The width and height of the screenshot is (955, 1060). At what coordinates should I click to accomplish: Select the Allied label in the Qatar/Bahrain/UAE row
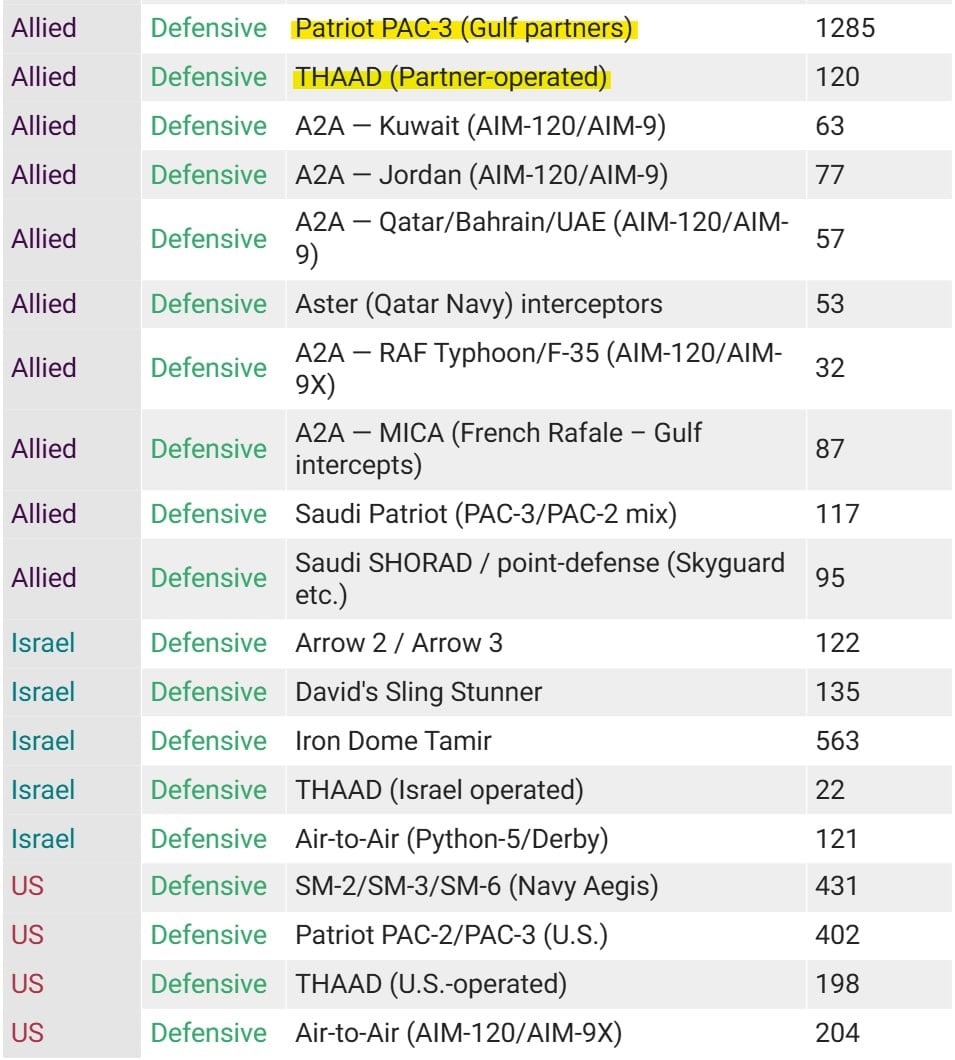pyautogui.click(x=44, y=240)
